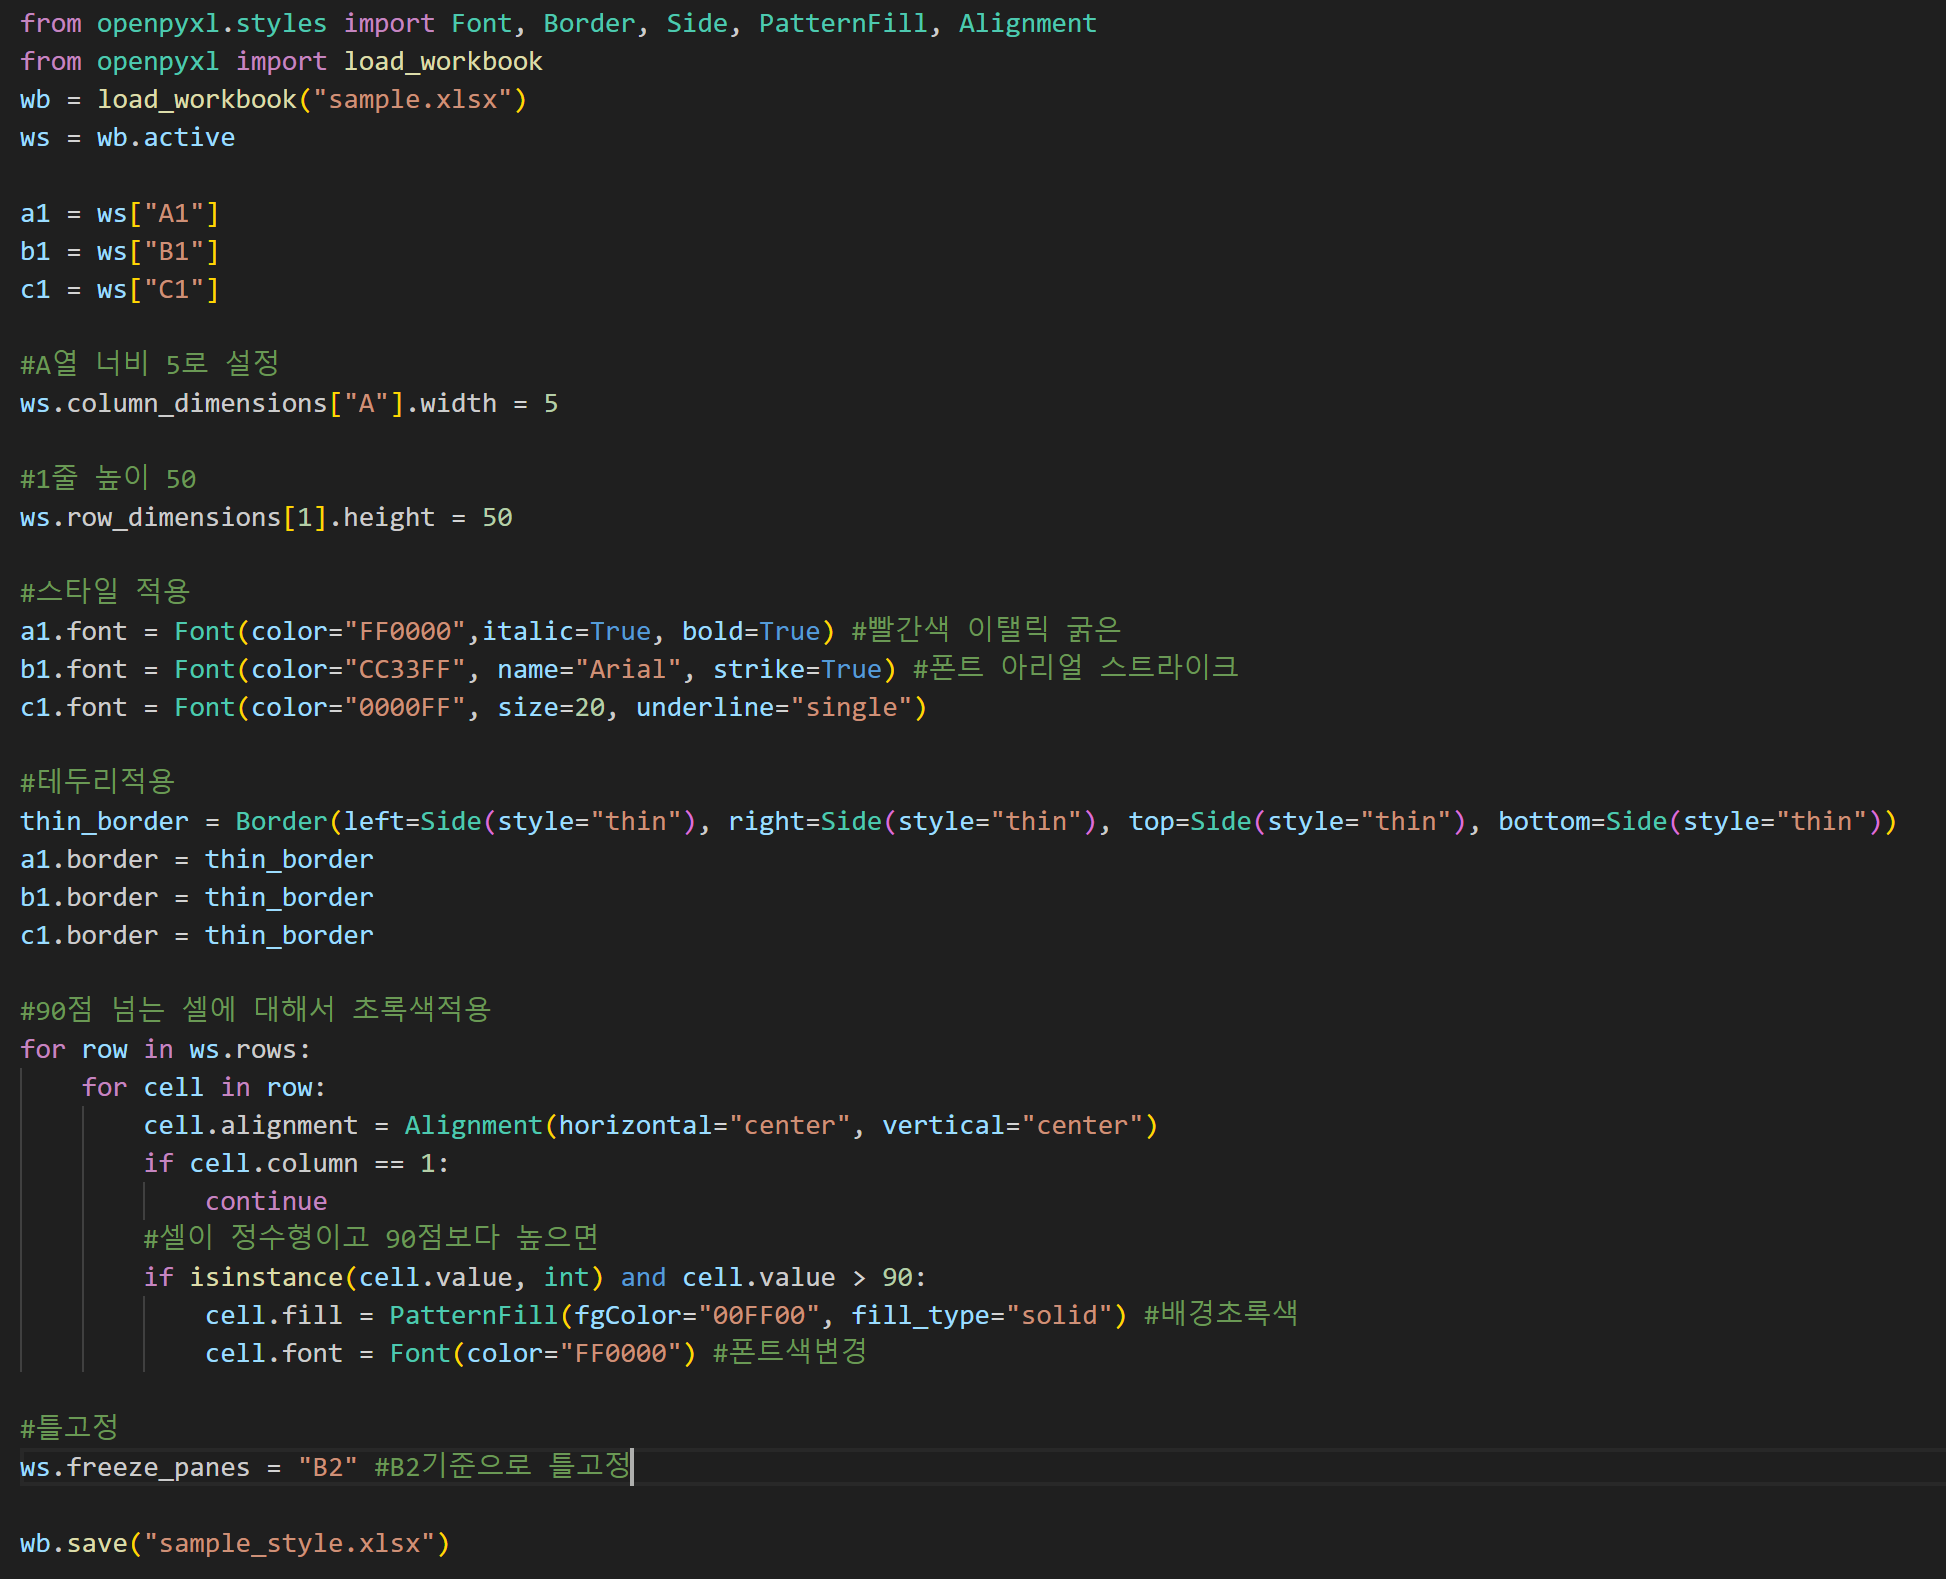The image size is (1946, 1579).
Task: Click the continue keyword
Action: [266, 1202]
